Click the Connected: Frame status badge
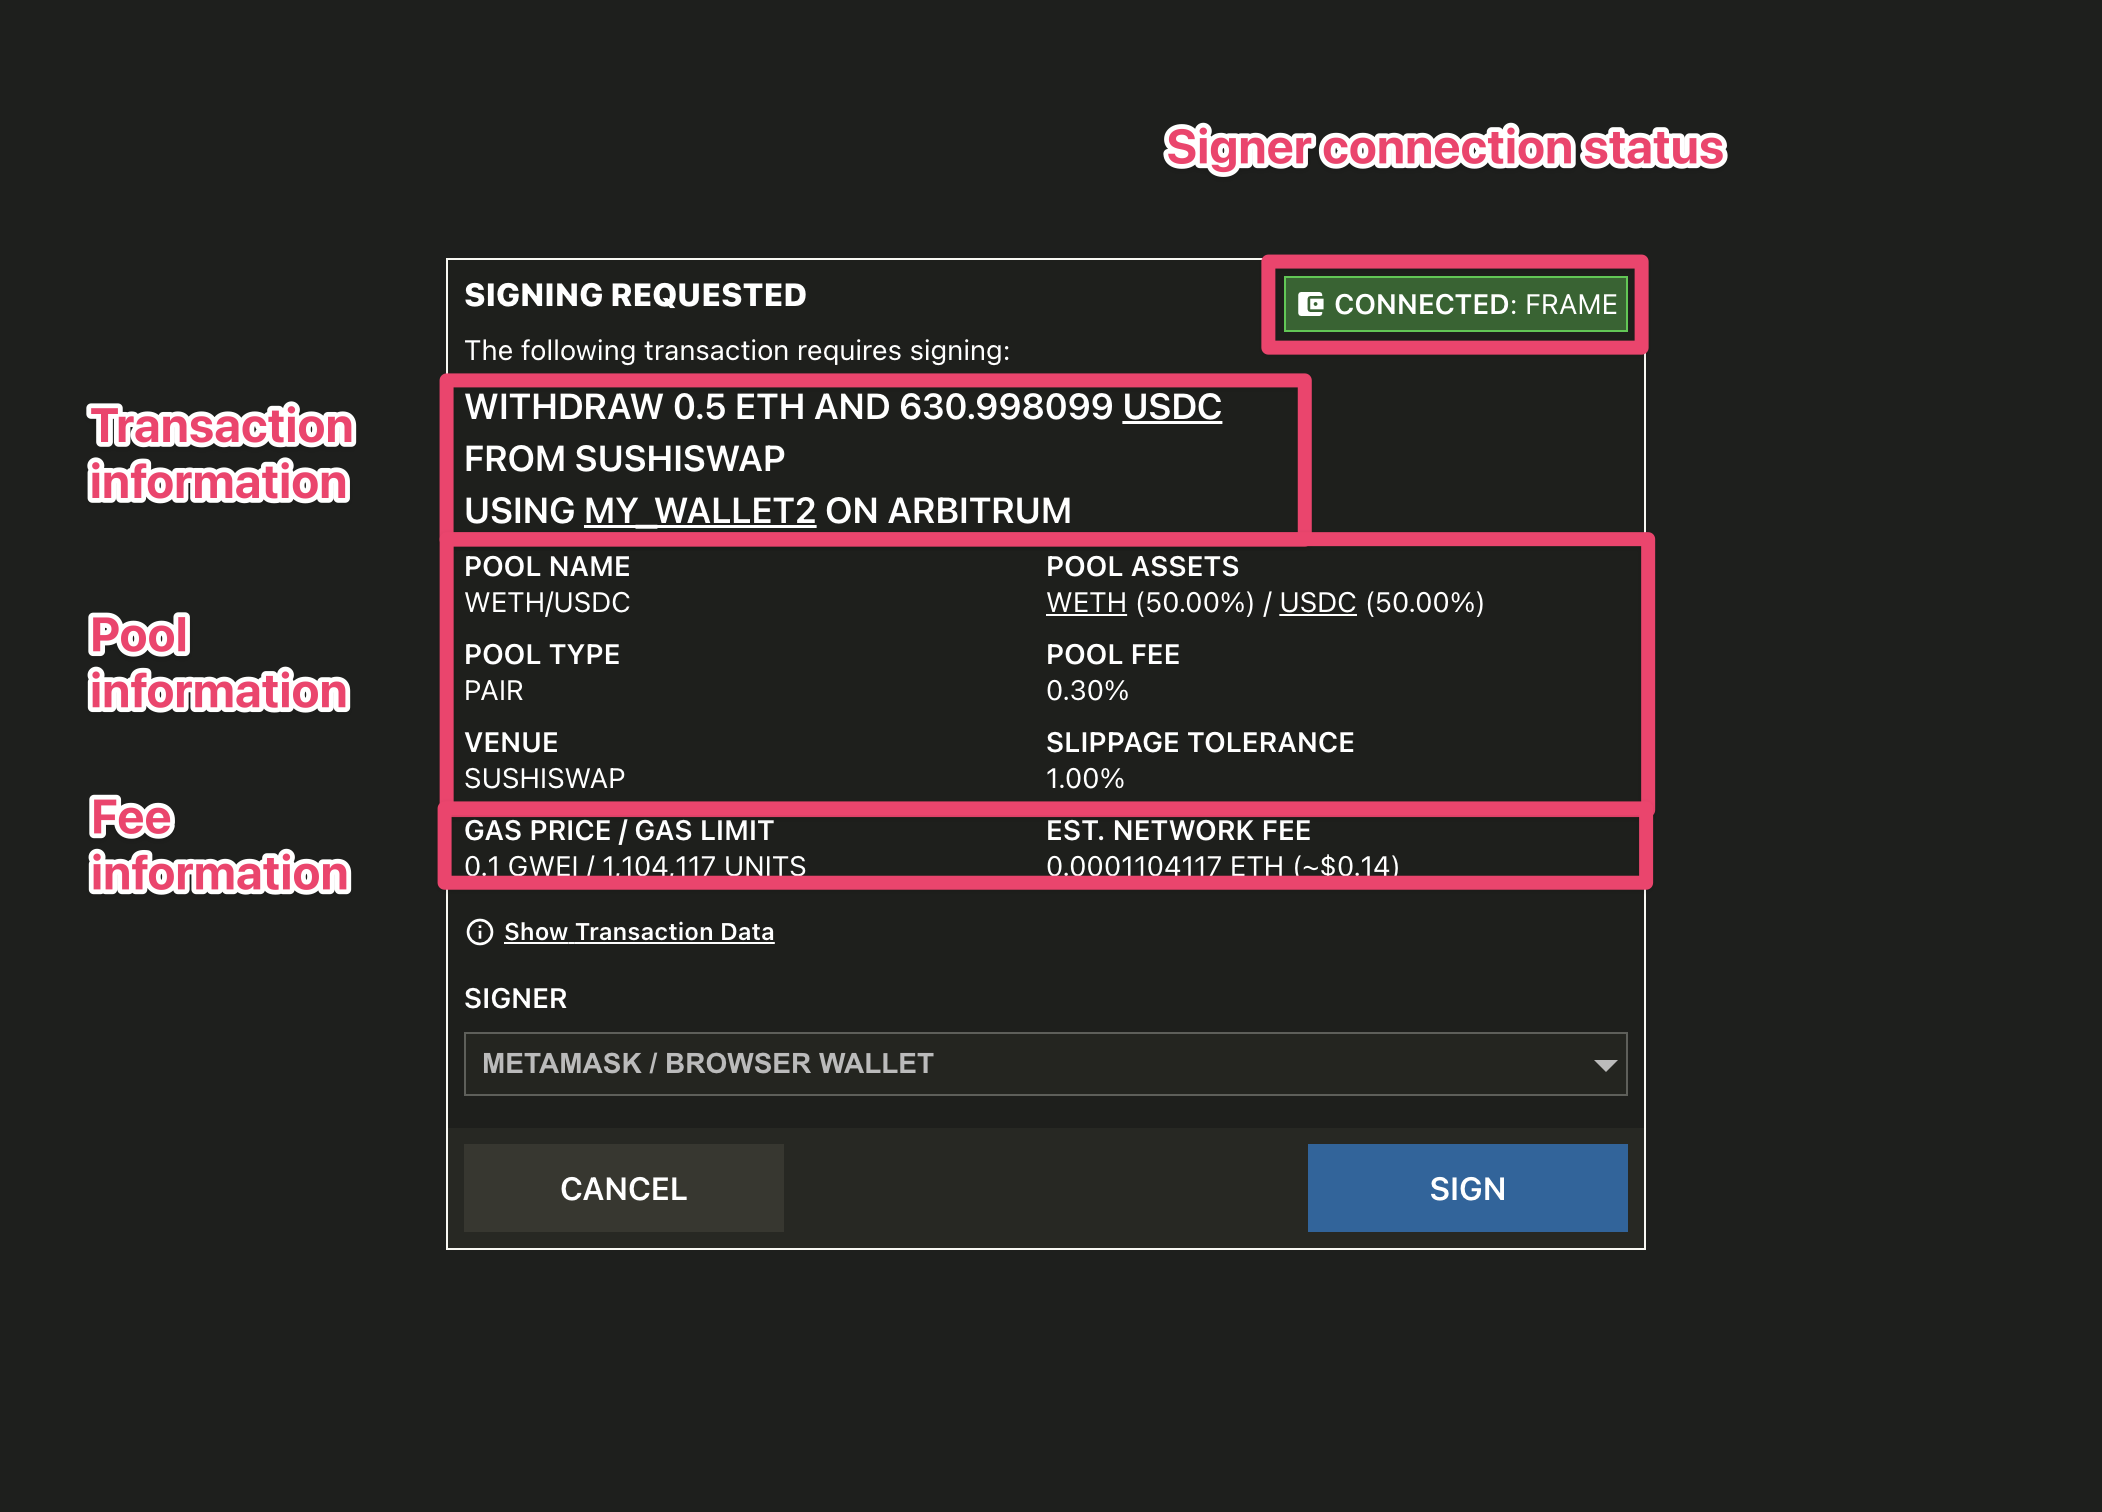 tap(1455, 304)
